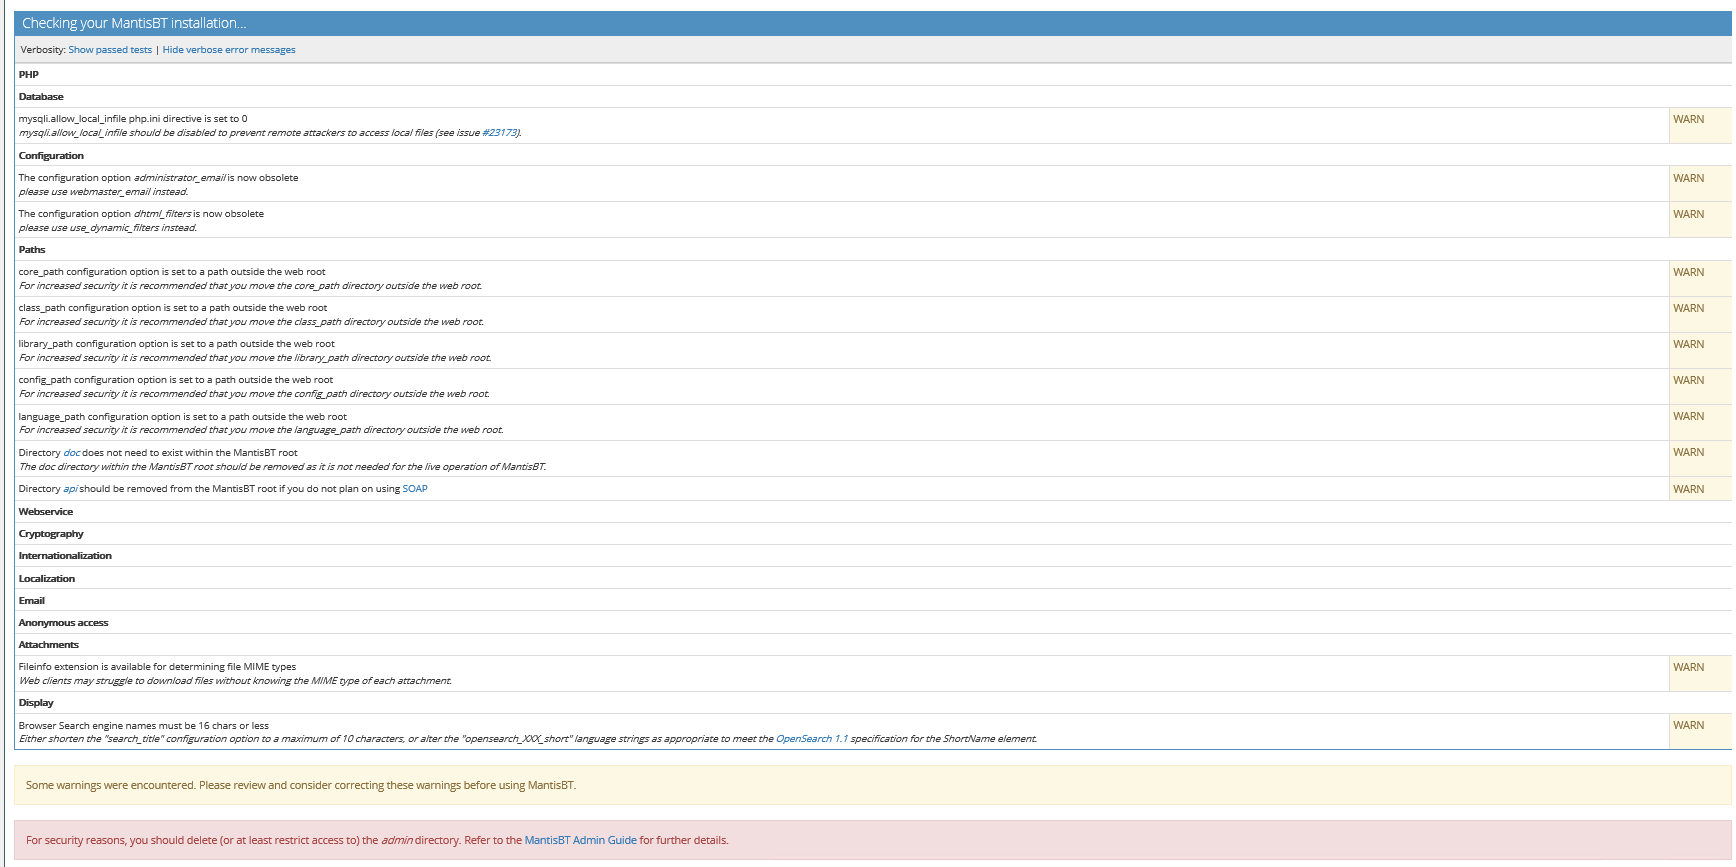Click the PHP section header
Image resolution: width=1736 pixels, height=867 pixels.
point(29,75)
